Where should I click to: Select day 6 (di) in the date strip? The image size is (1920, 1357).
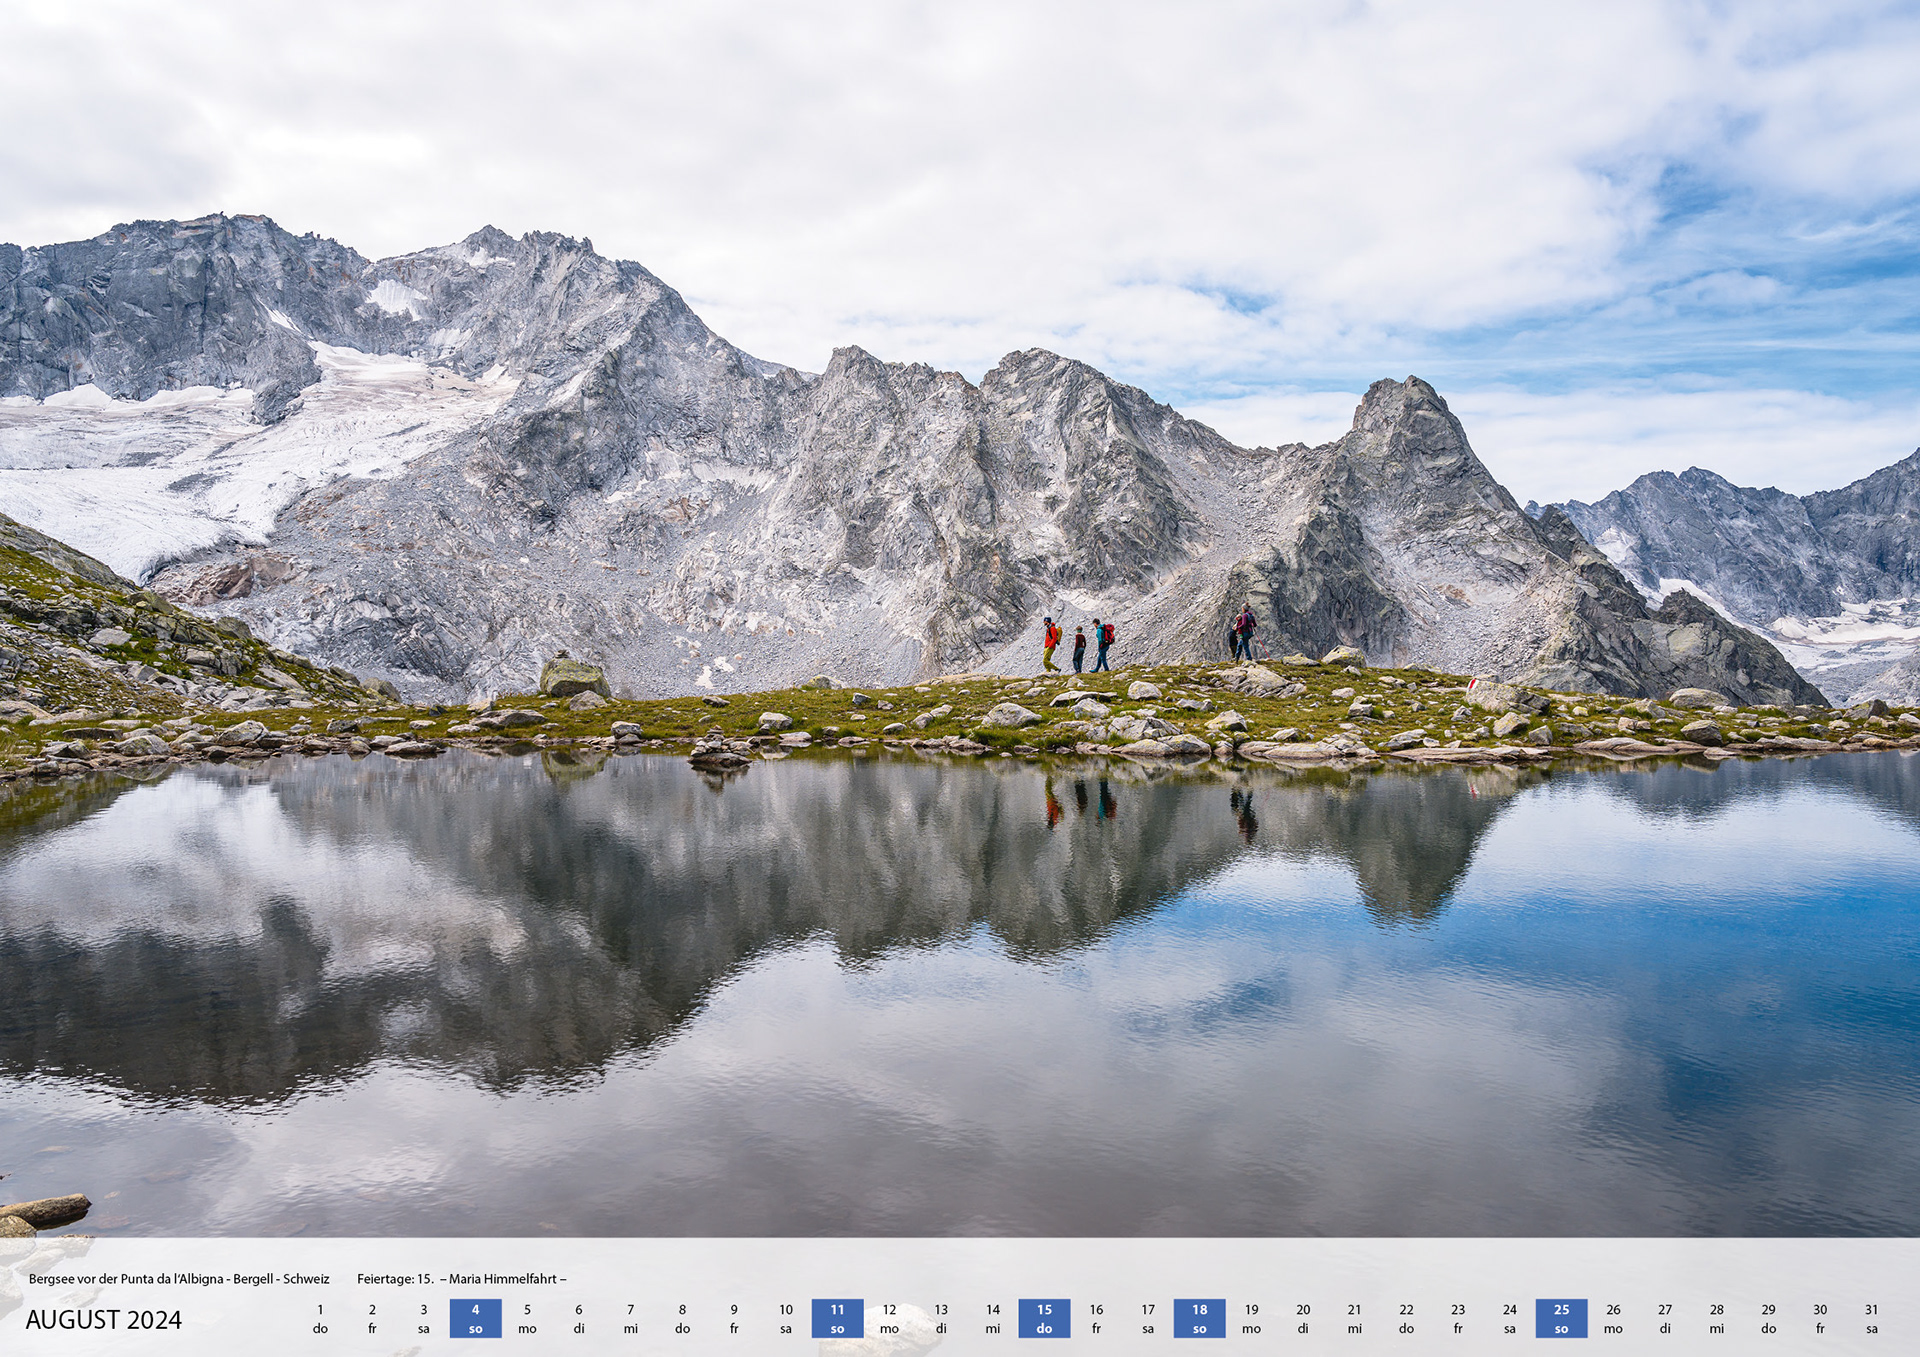click(579, 1319)
